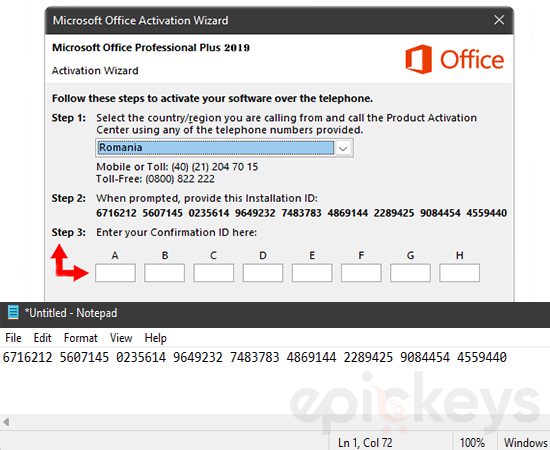The height and width of the screenshot is (450, 550).
Task: Click the Microsoft Office Activation Wizard title
Action: tap(140, 20)
